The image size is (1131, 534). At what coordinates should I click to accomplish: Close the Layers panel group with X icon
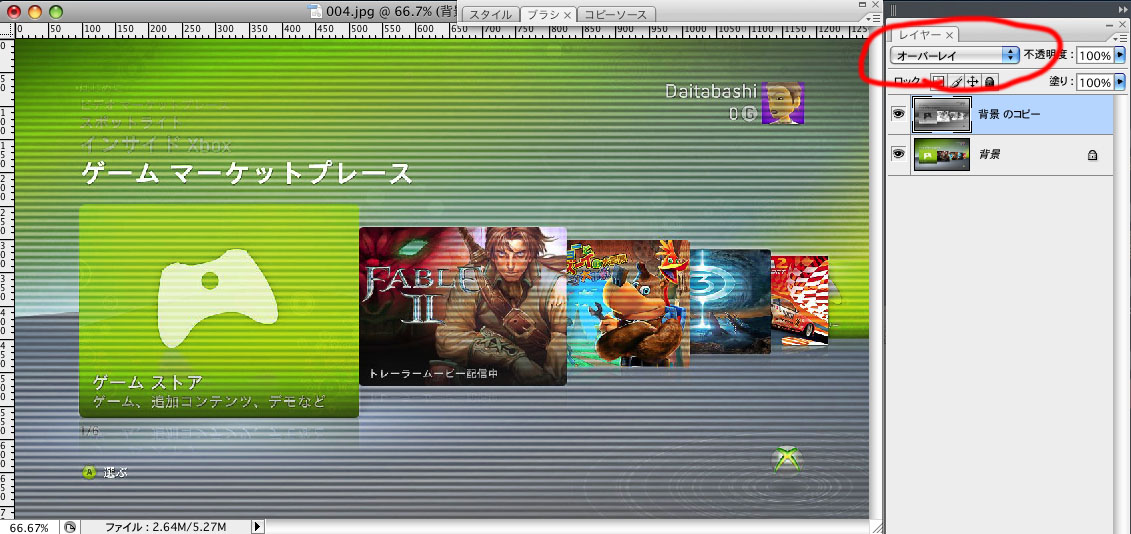[x=1122, y=25]
